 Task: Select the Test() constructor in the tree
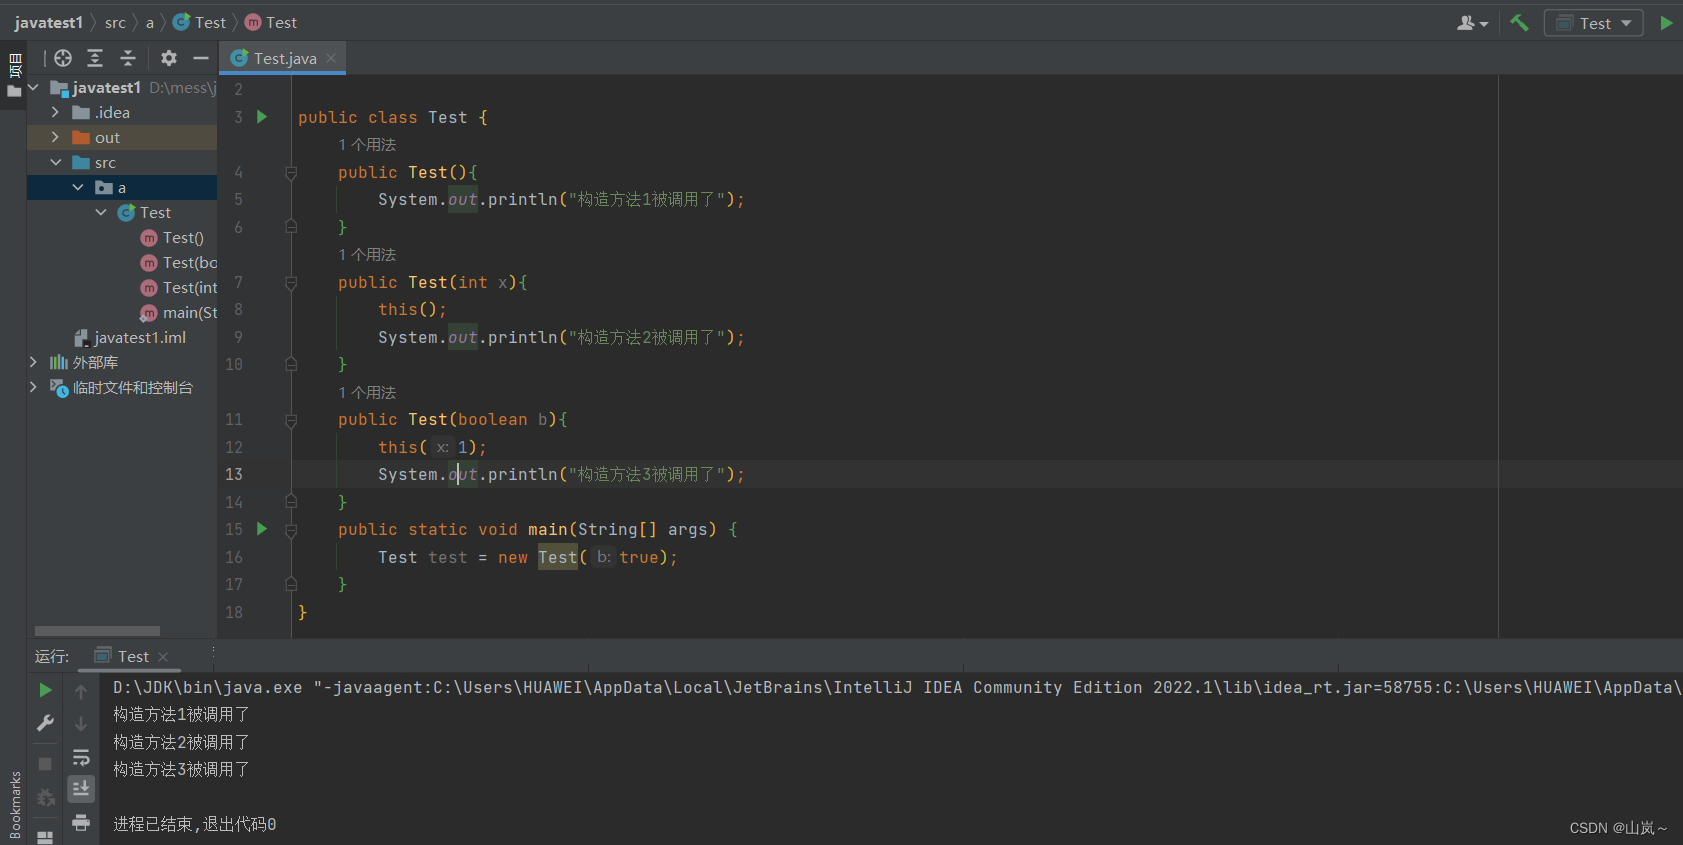point(172,237)
